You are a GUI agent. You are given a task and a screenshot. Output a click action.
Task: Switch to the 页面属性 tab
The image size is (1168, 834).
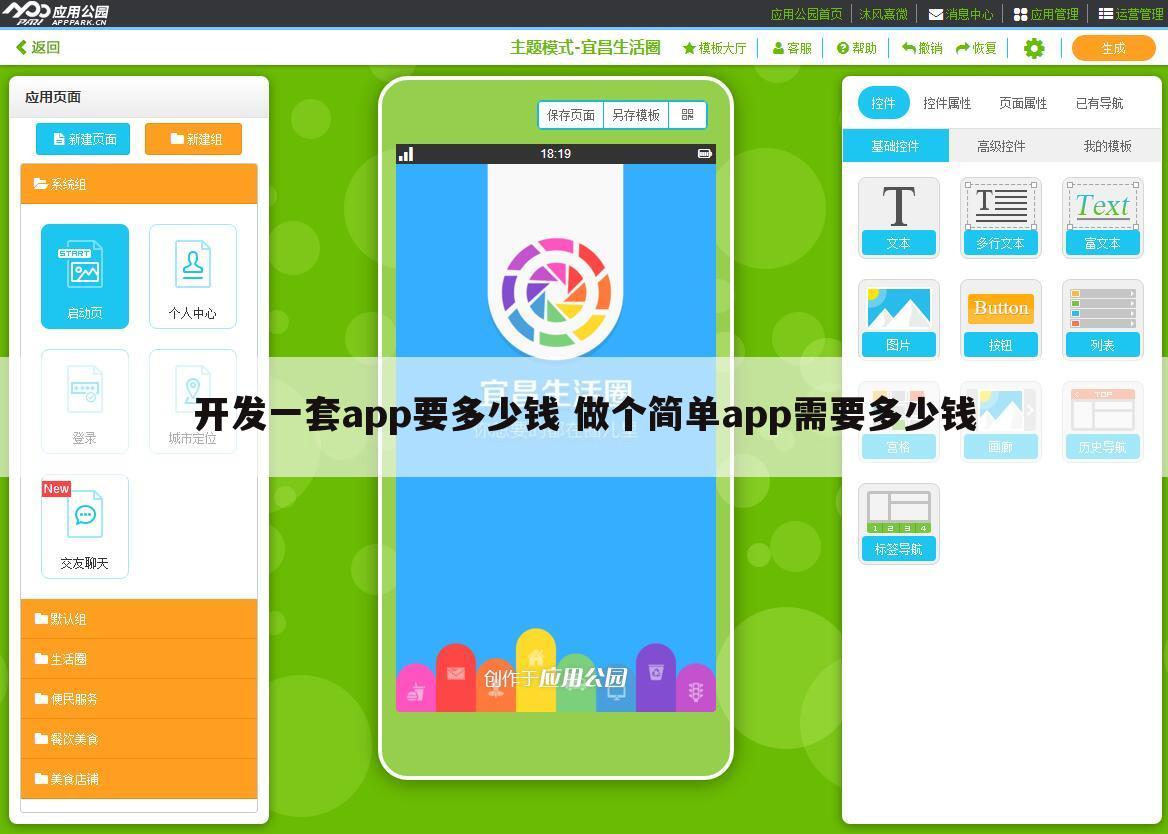[1023, 104]
